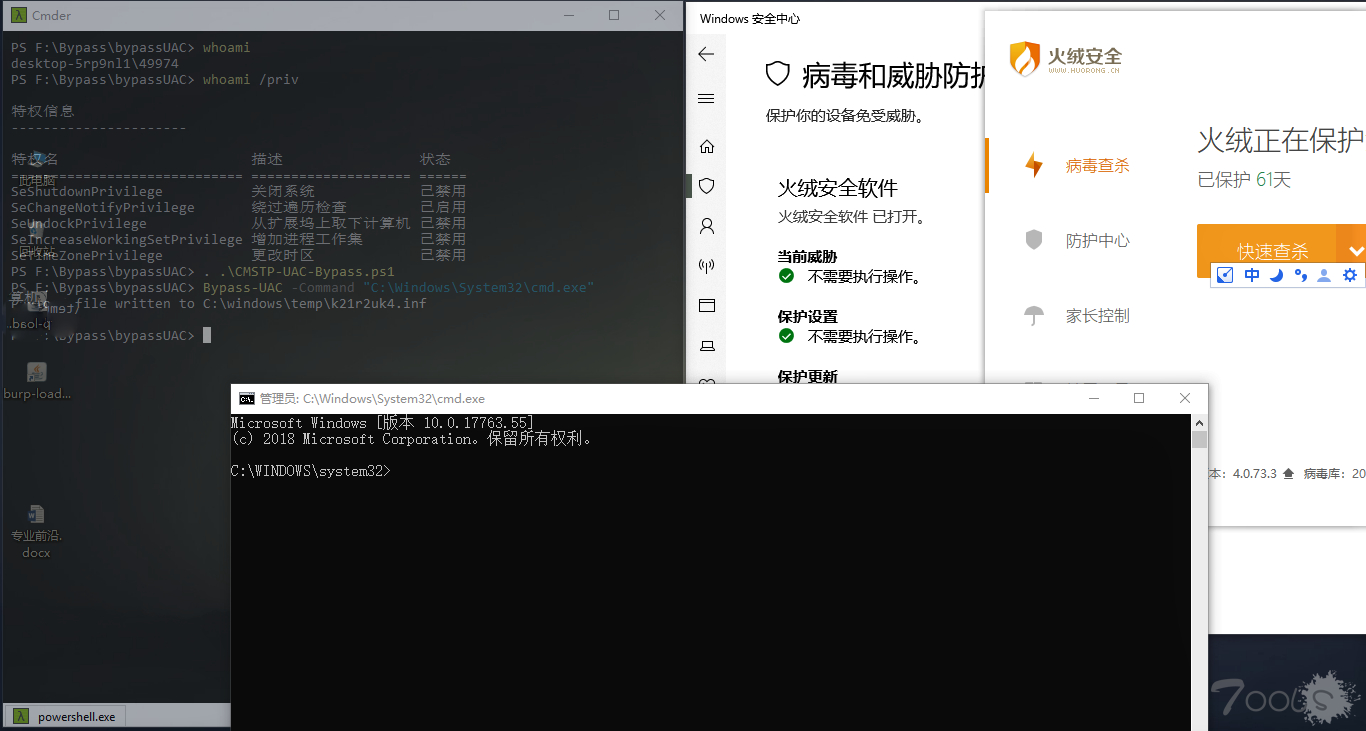Open account protection person icon in sidebar

tap(707, 226)
